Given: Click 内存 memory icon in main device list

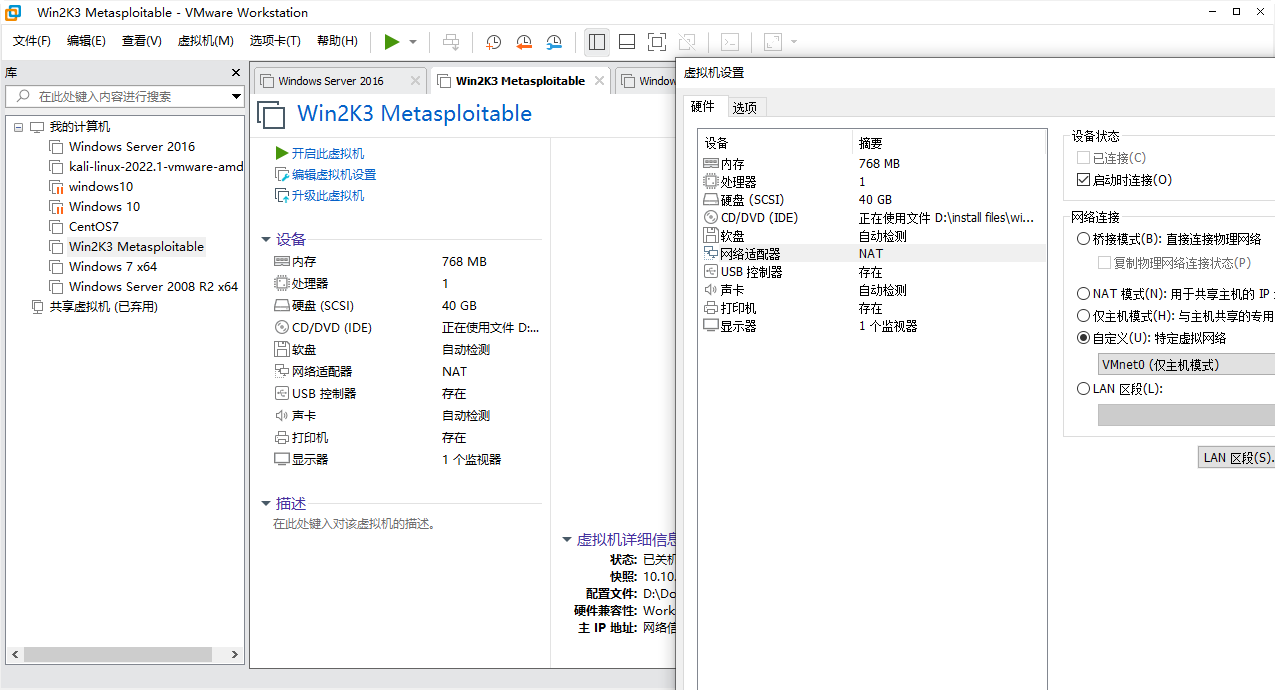Looking at the screenshot, I should coord(281,262).
